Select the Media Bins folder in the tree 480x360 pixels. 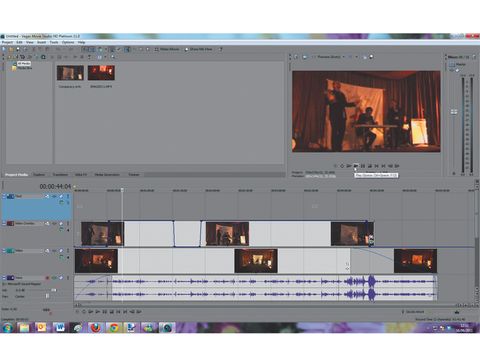pyautogui.click(x=23, y=68)
